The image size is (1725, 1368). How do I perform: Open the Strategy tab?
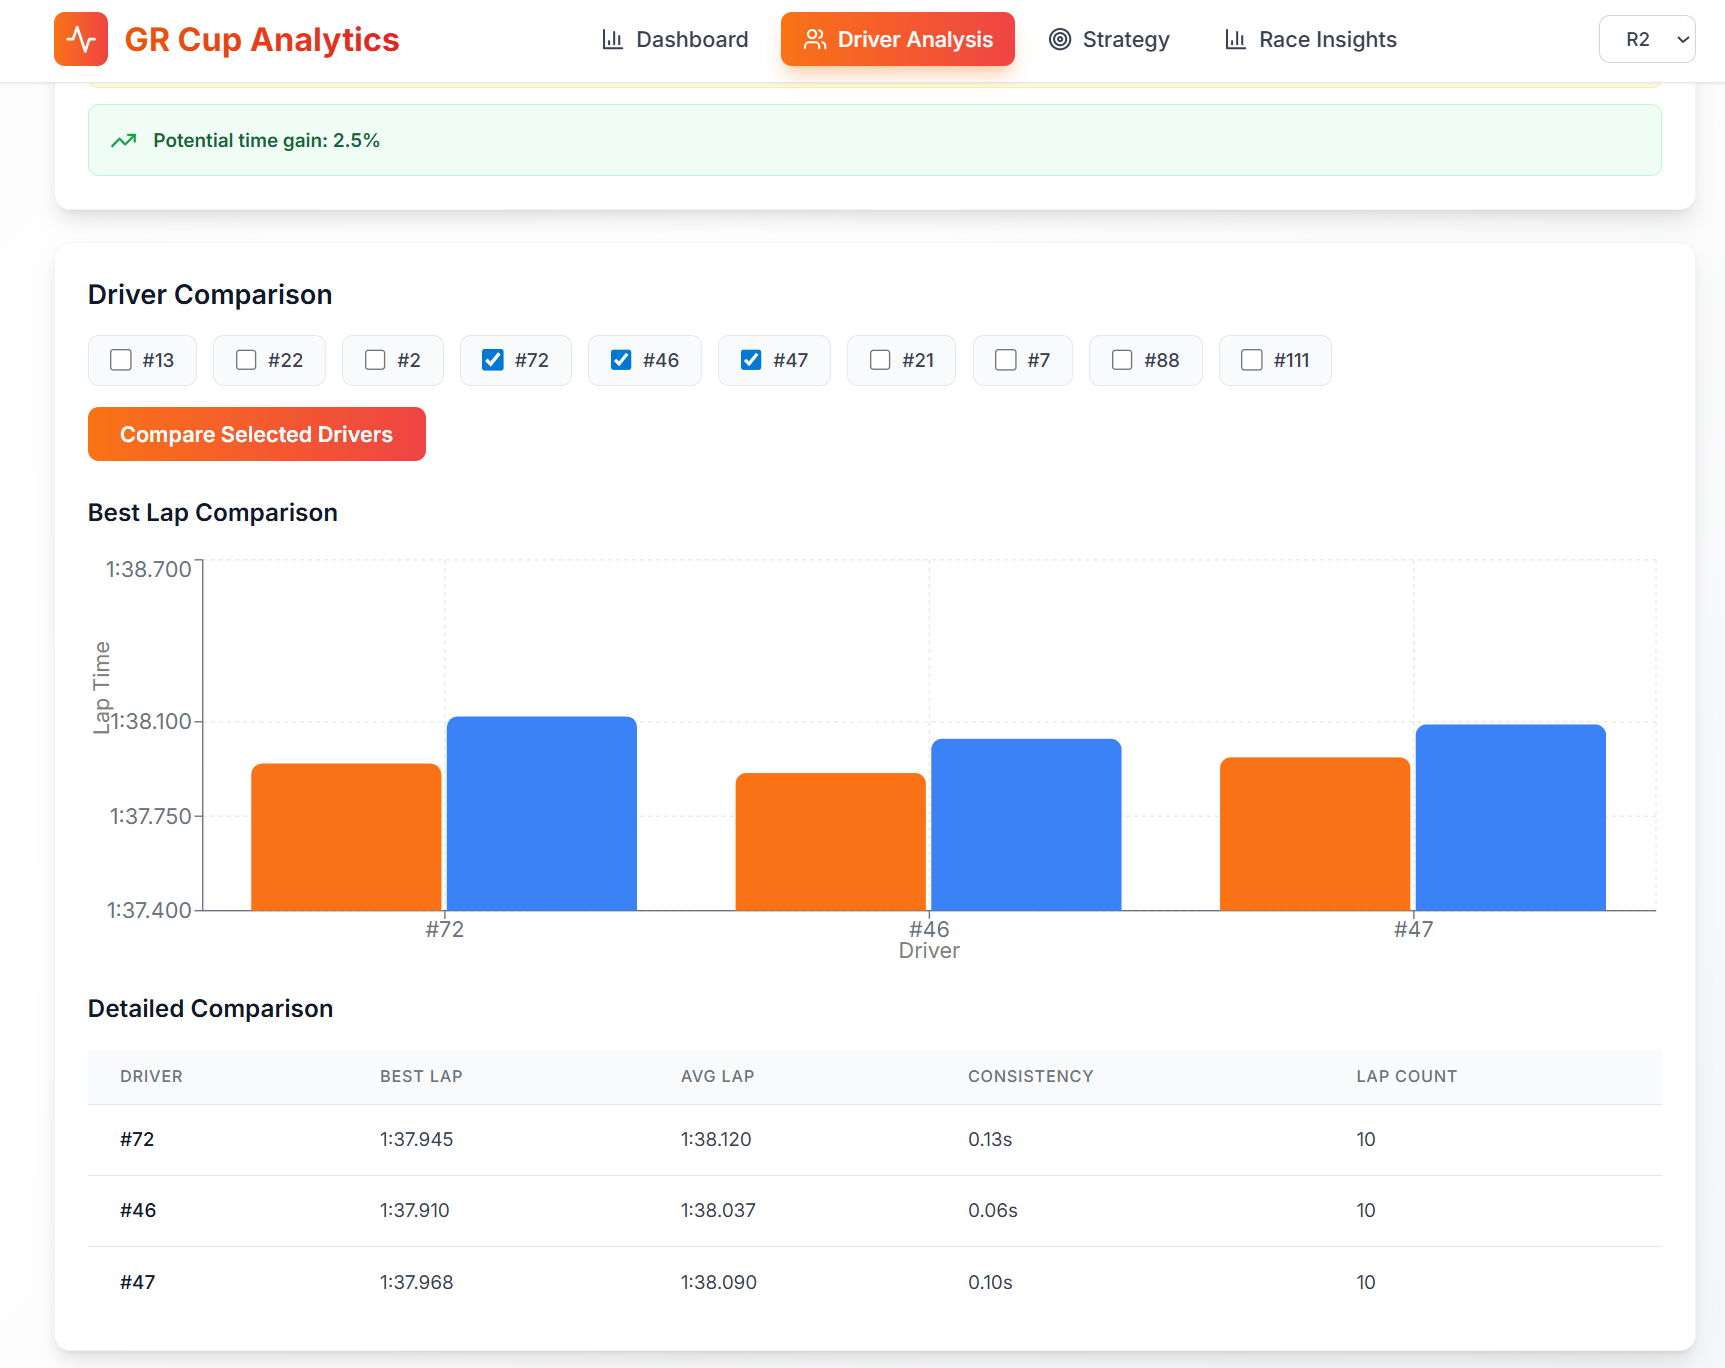click(1108, 39)
